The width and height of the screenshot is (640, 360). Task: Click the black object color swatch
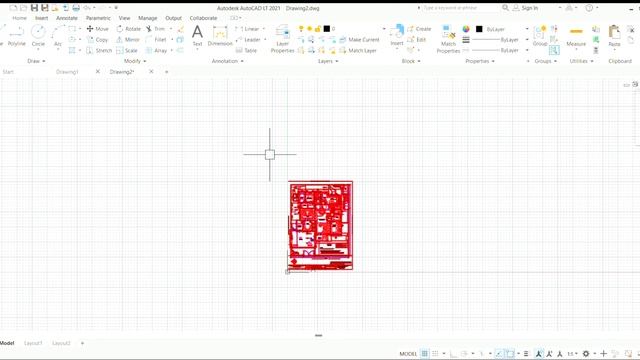pyautogui.click(x=479, y=29)
